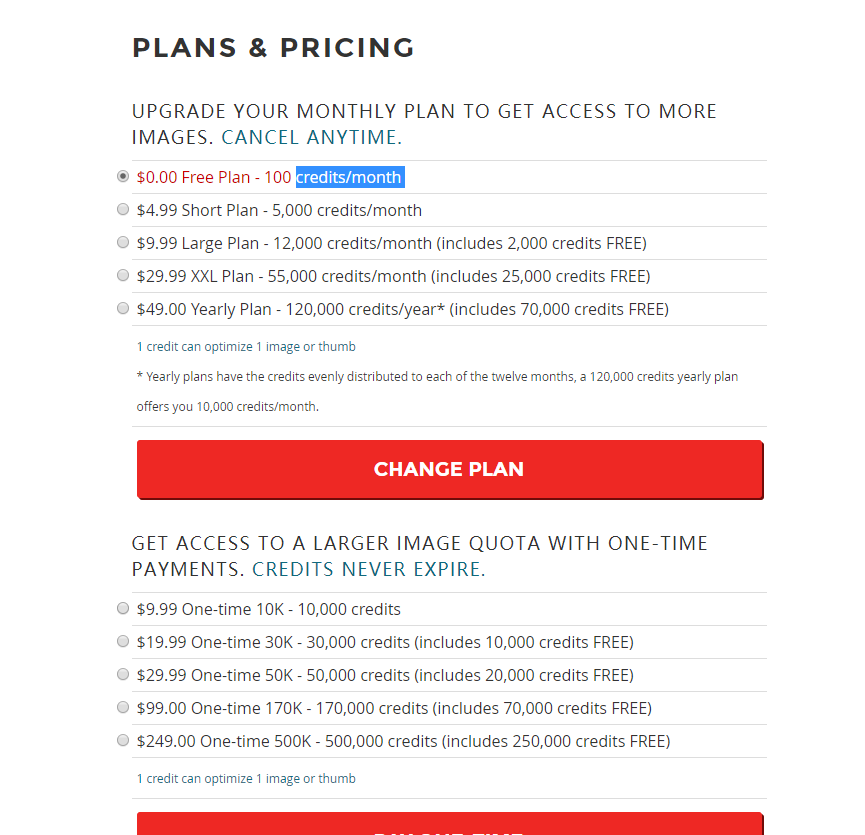Image resolution: width=865 pixels, height=835 pixels.
Task: Select the $49.00 Yearly Plan radio button
Action: 123,308
